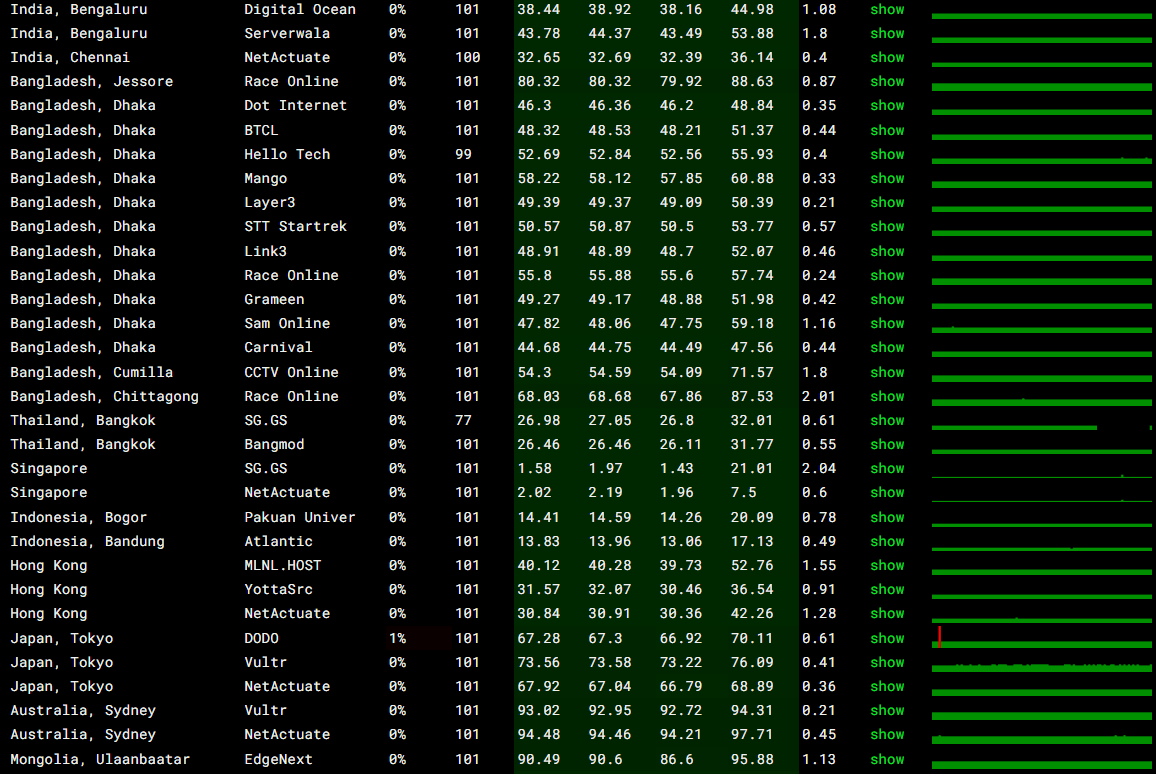
Task: Select the text Mongolia, Ulaanbaatar
Action: point(100,759)
